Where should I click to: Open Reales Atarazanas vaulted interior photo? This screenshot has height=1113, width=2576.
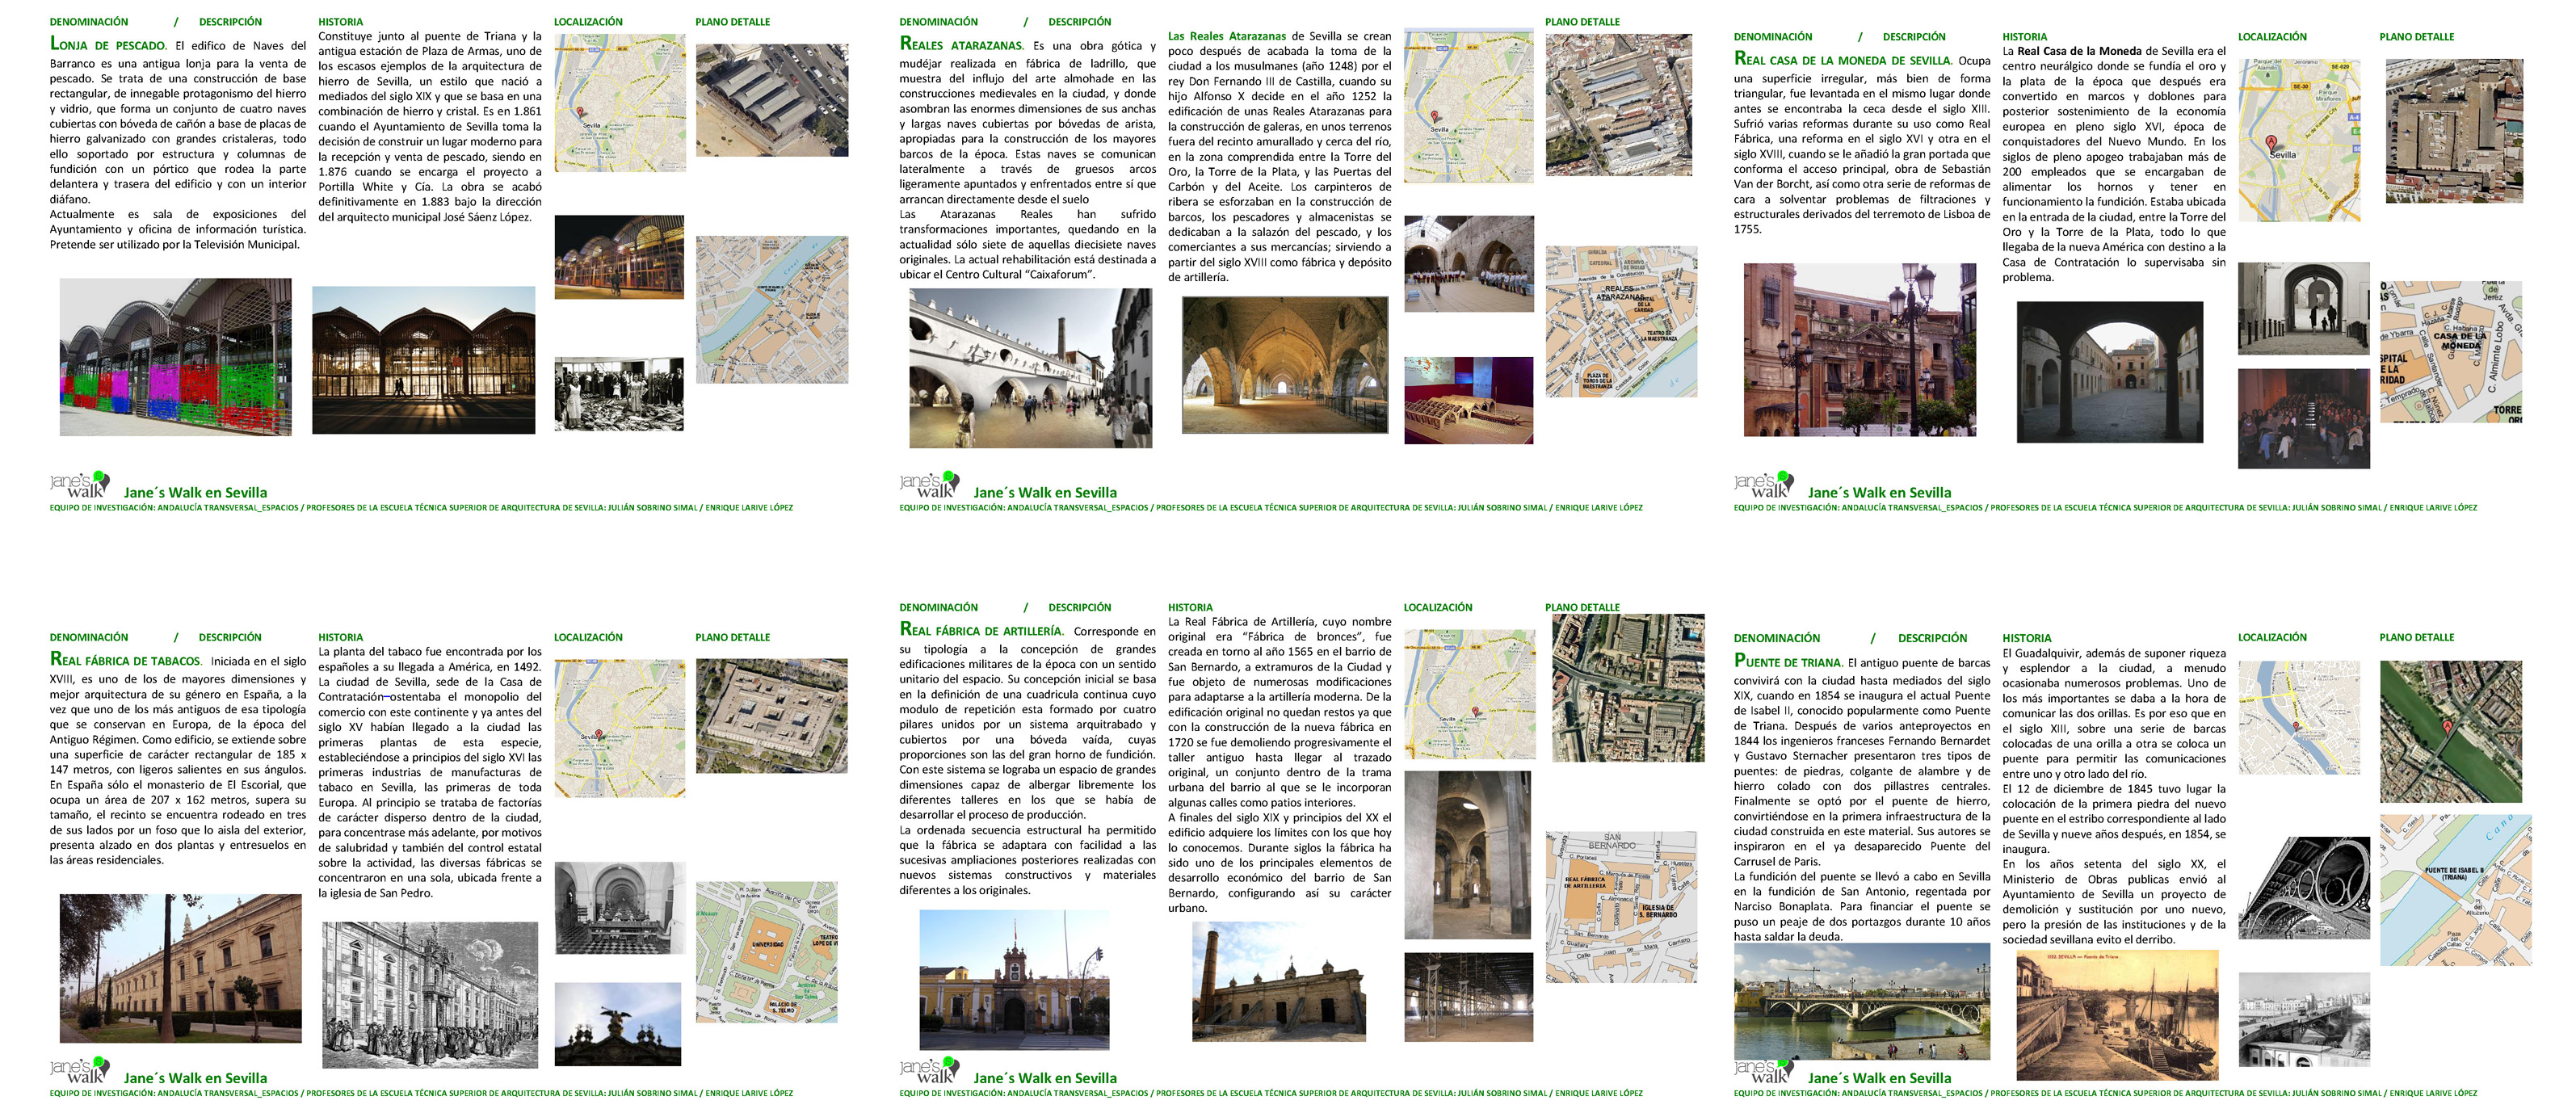(x=1284, y=365)
